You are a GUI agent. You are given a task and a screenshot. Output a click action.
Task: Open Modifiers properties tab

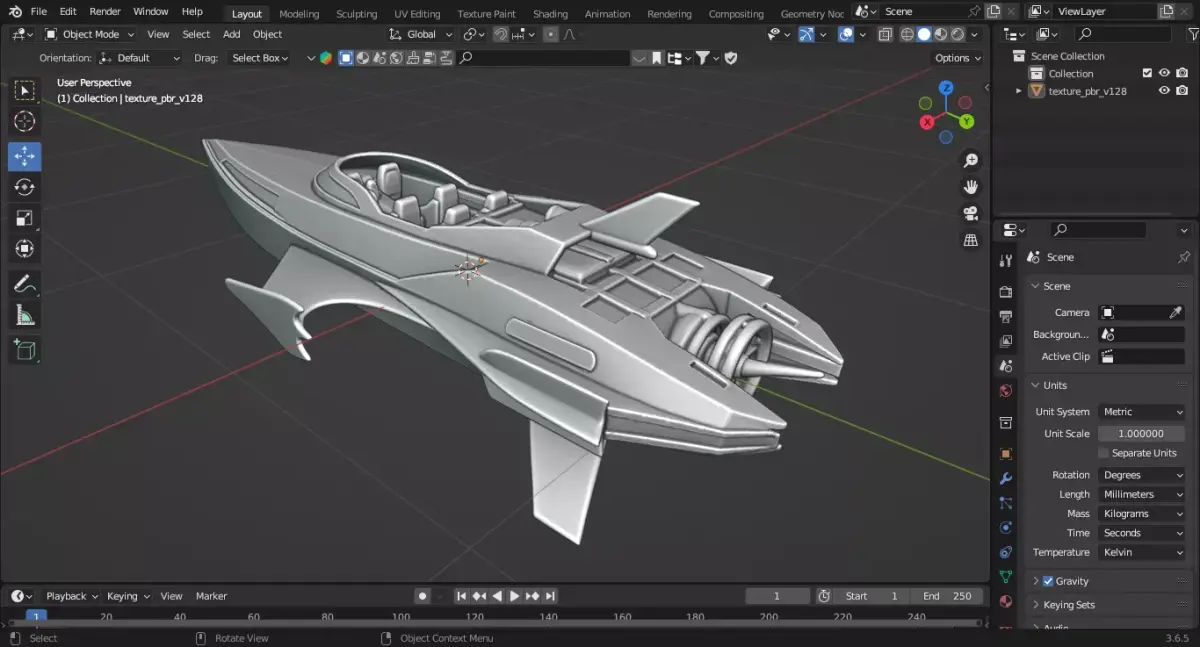point(1006,479)
